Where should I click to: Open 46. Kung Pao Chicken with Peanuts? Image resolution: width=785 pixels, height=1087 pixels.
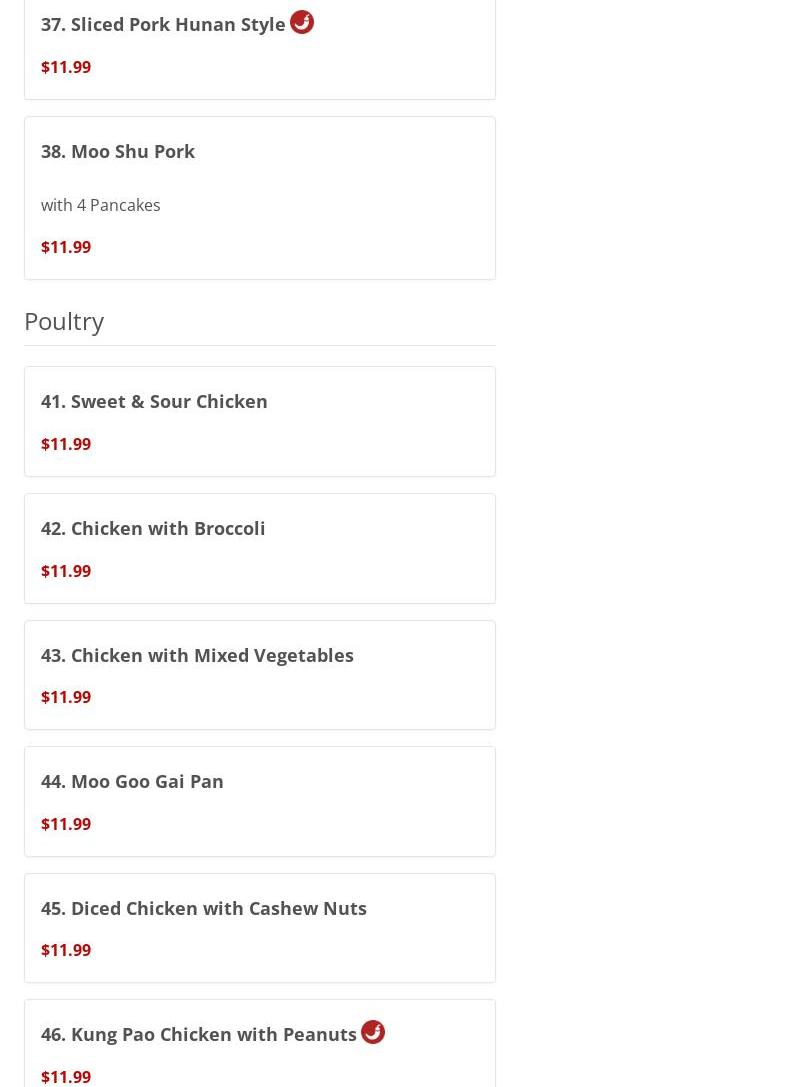pos(199,1034)
